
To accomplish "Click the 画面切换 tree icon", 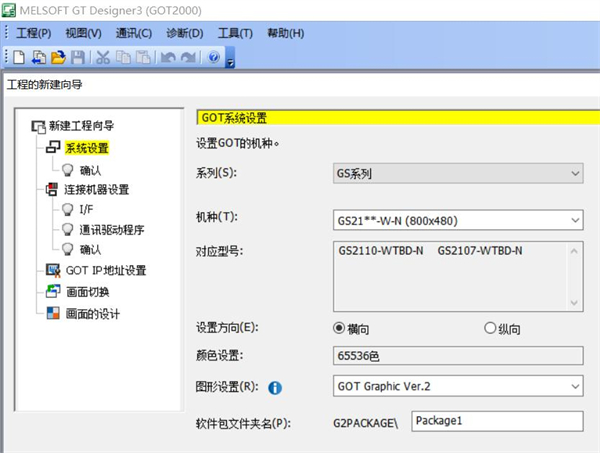I will 53,291.
